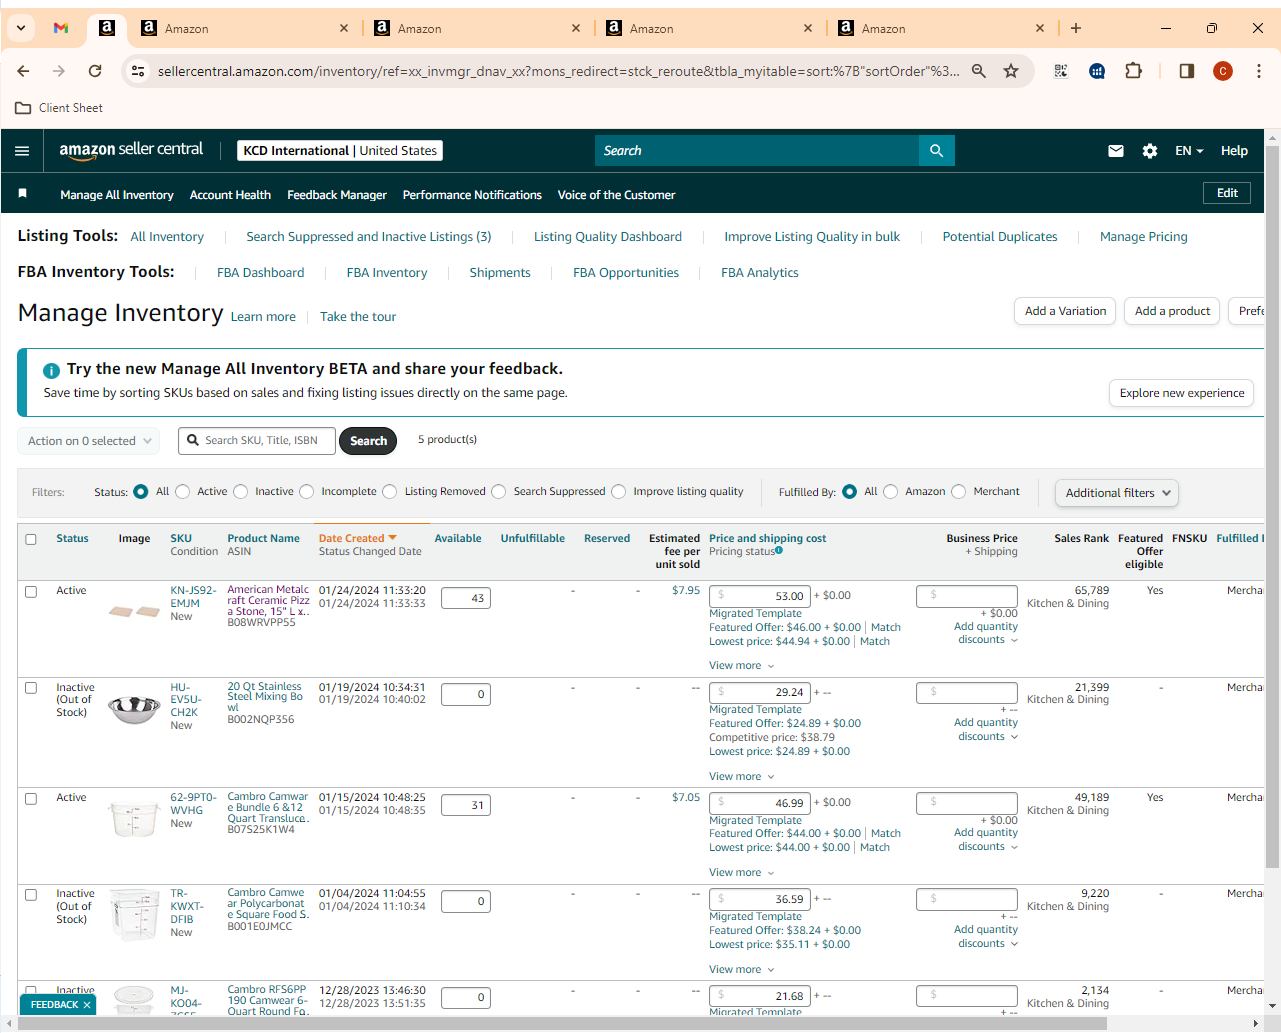Switch to the Gmail pinned tab
This screenshot has height=1033, width=1281.
coord(61,28)
